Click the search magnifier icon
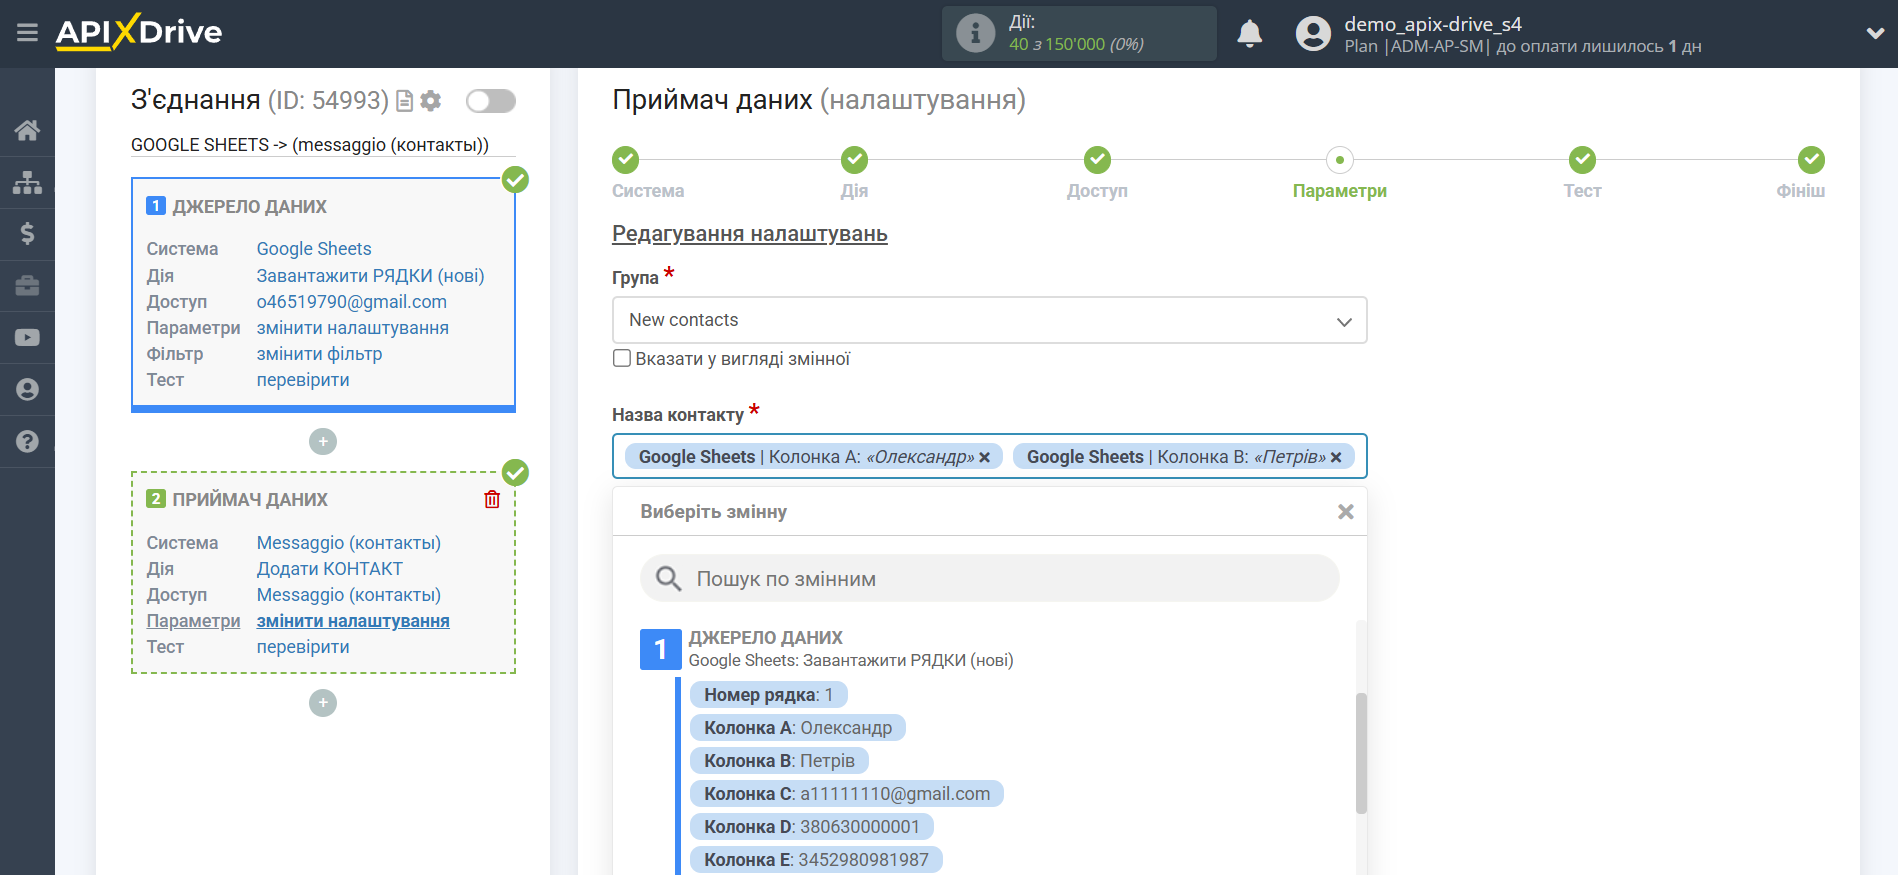 668,579
